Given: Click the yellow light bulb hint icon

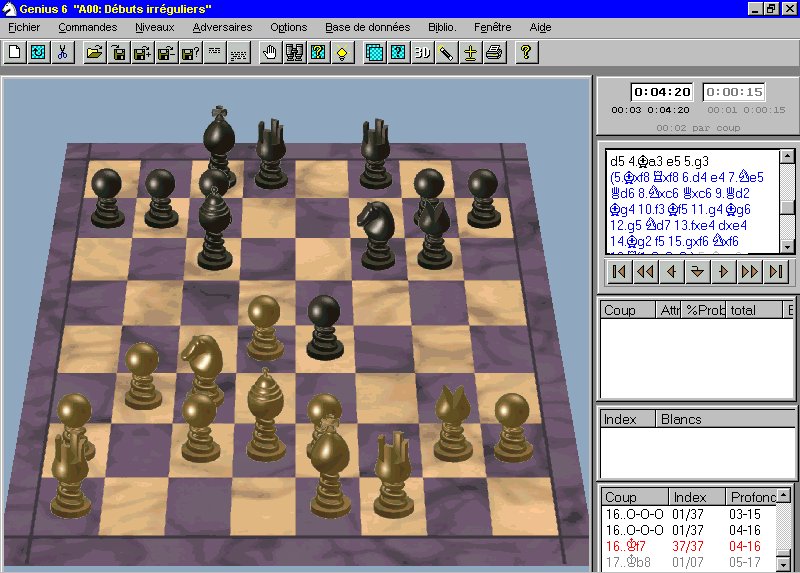Looking at the screenshot, I should pos(342,52).
